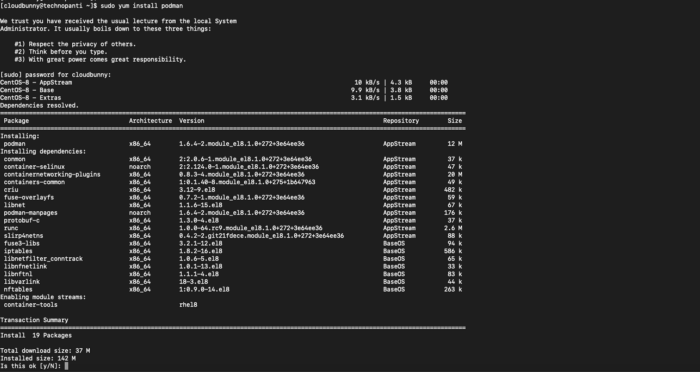Click the '482 k' size for criu
Viewport: 700px width, 372px height.
(453, 189)
